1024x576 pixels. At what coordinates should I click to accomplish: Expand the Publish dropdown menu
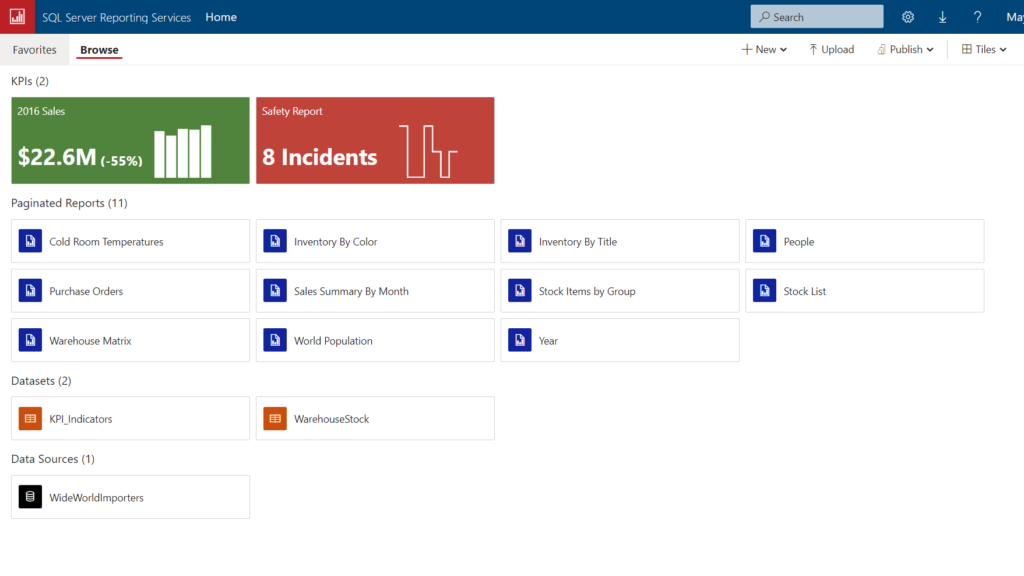click(x=905, y=50)
